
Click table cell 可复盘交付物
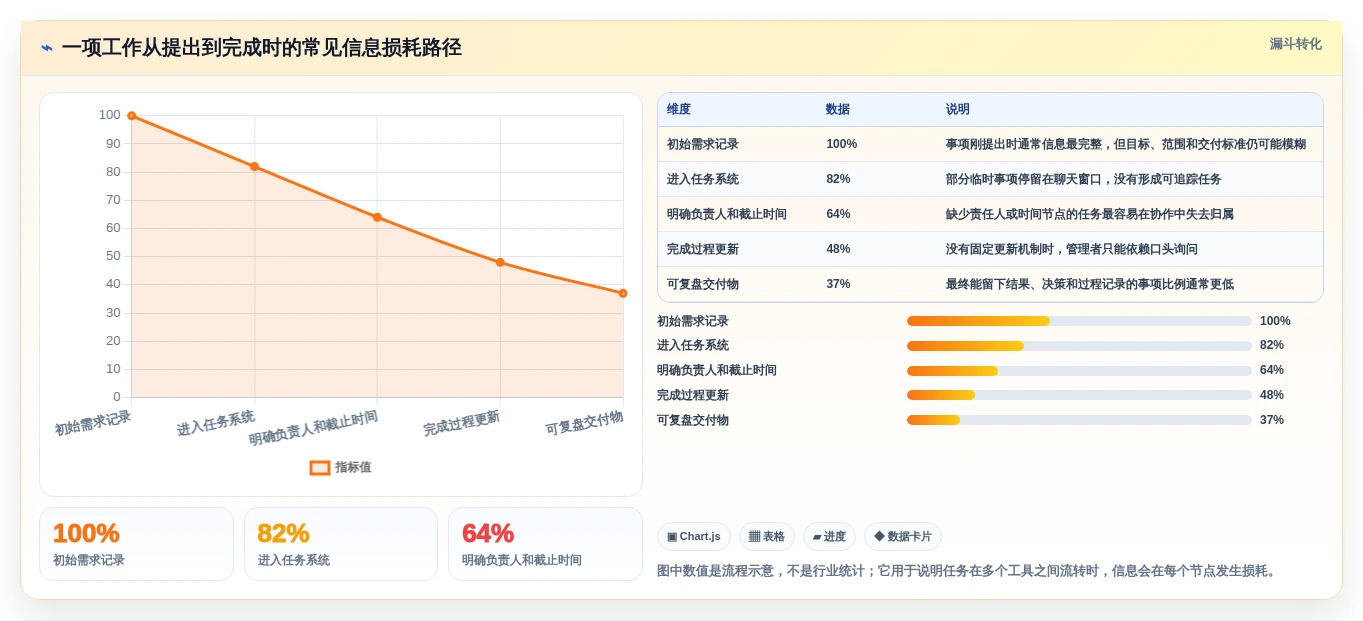click(x=703, y=284)
